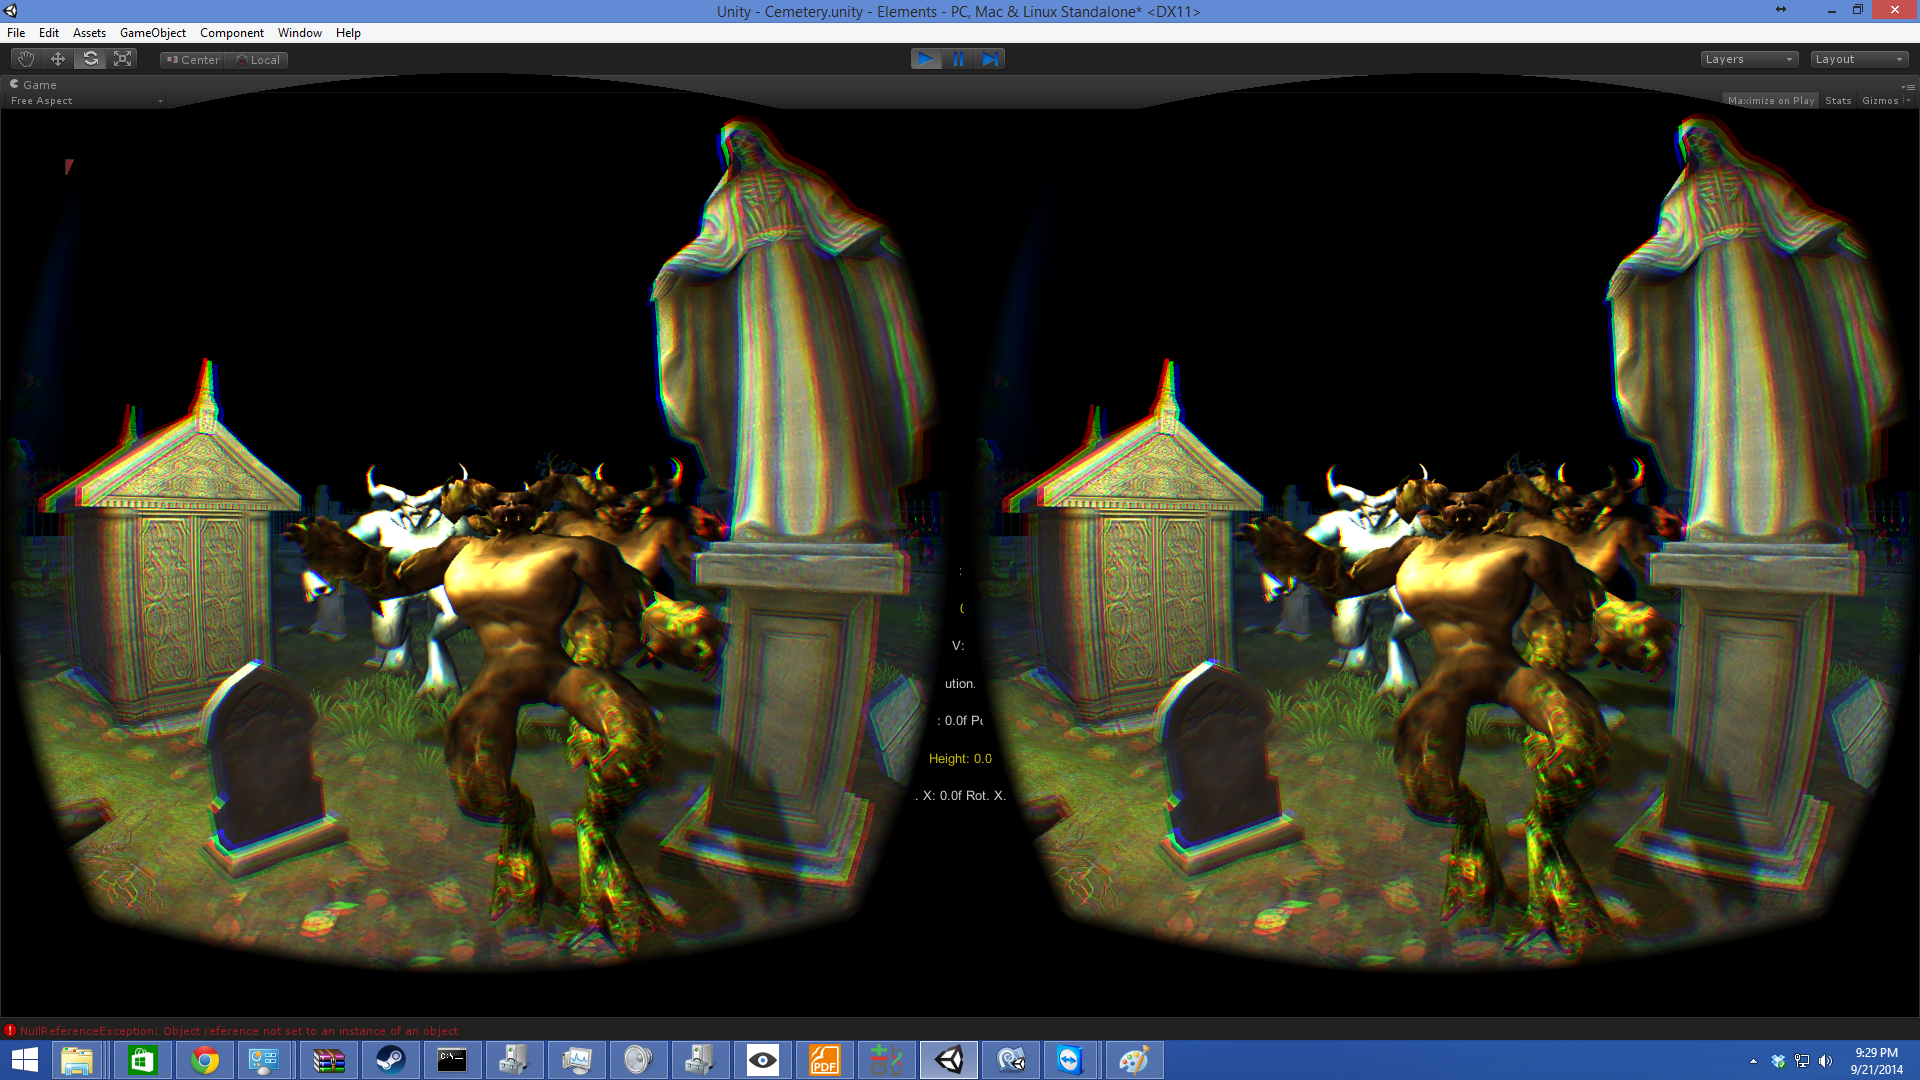This screenshot has height=1080, width=1920.
Task: Click the Step frame button
Action: 990,59
